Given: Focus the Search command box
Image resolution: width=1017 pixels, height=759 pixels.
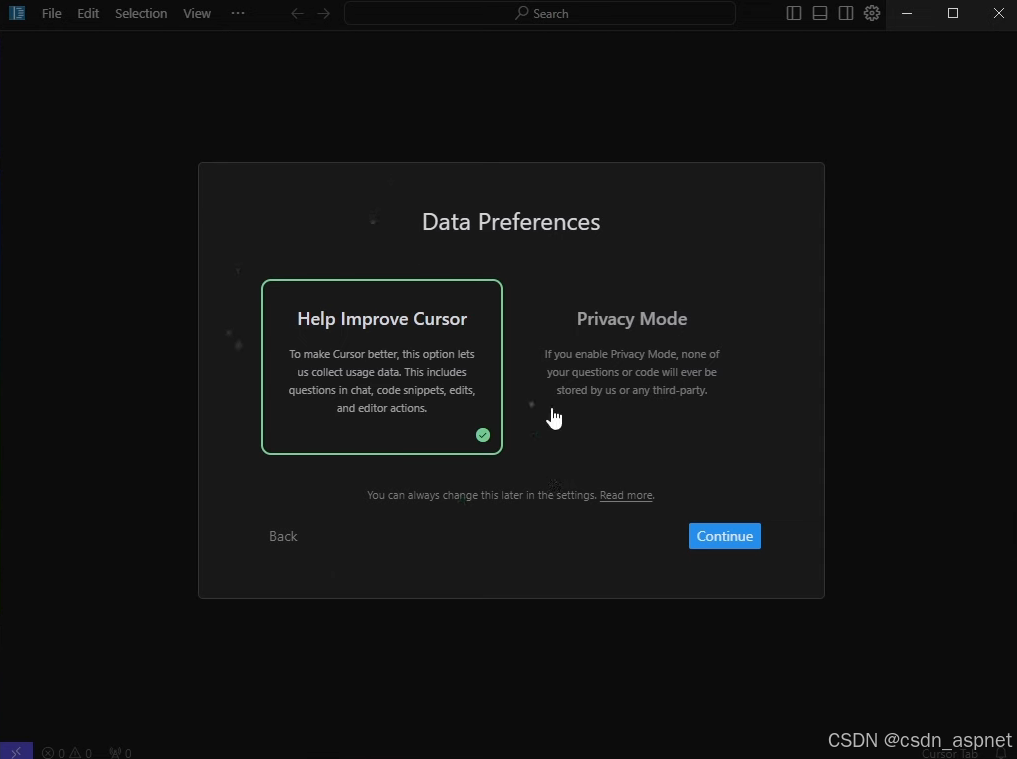Looking at the screenshot, I should [540, 13].
